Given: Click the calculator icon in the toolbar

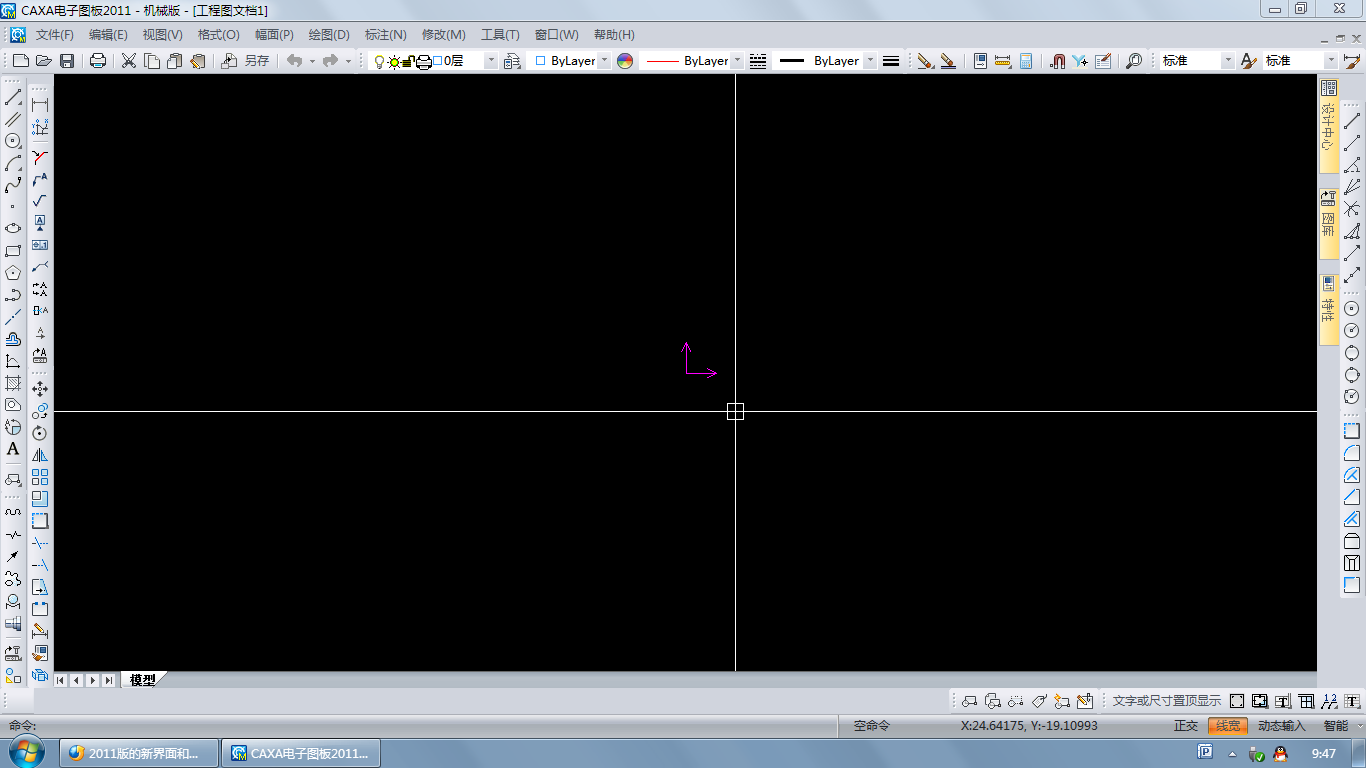Looking at the screenshot, I should [1025, 61].
